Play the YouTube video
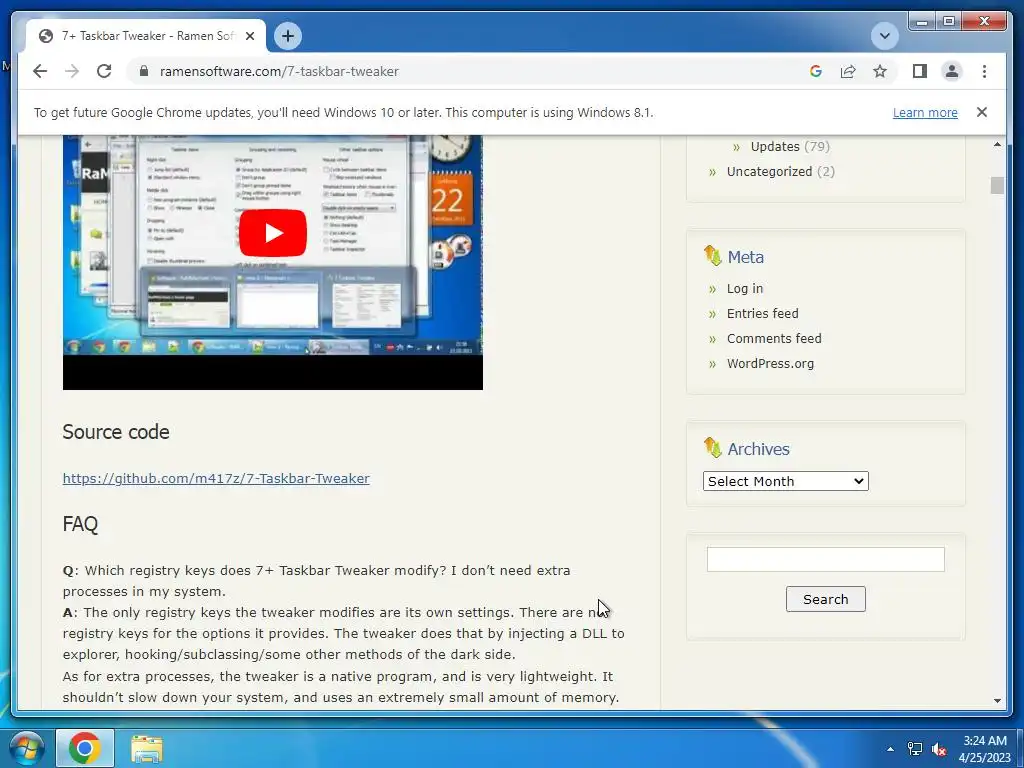The width and height of the screenshot is (1024, 768). pos(272,233)
